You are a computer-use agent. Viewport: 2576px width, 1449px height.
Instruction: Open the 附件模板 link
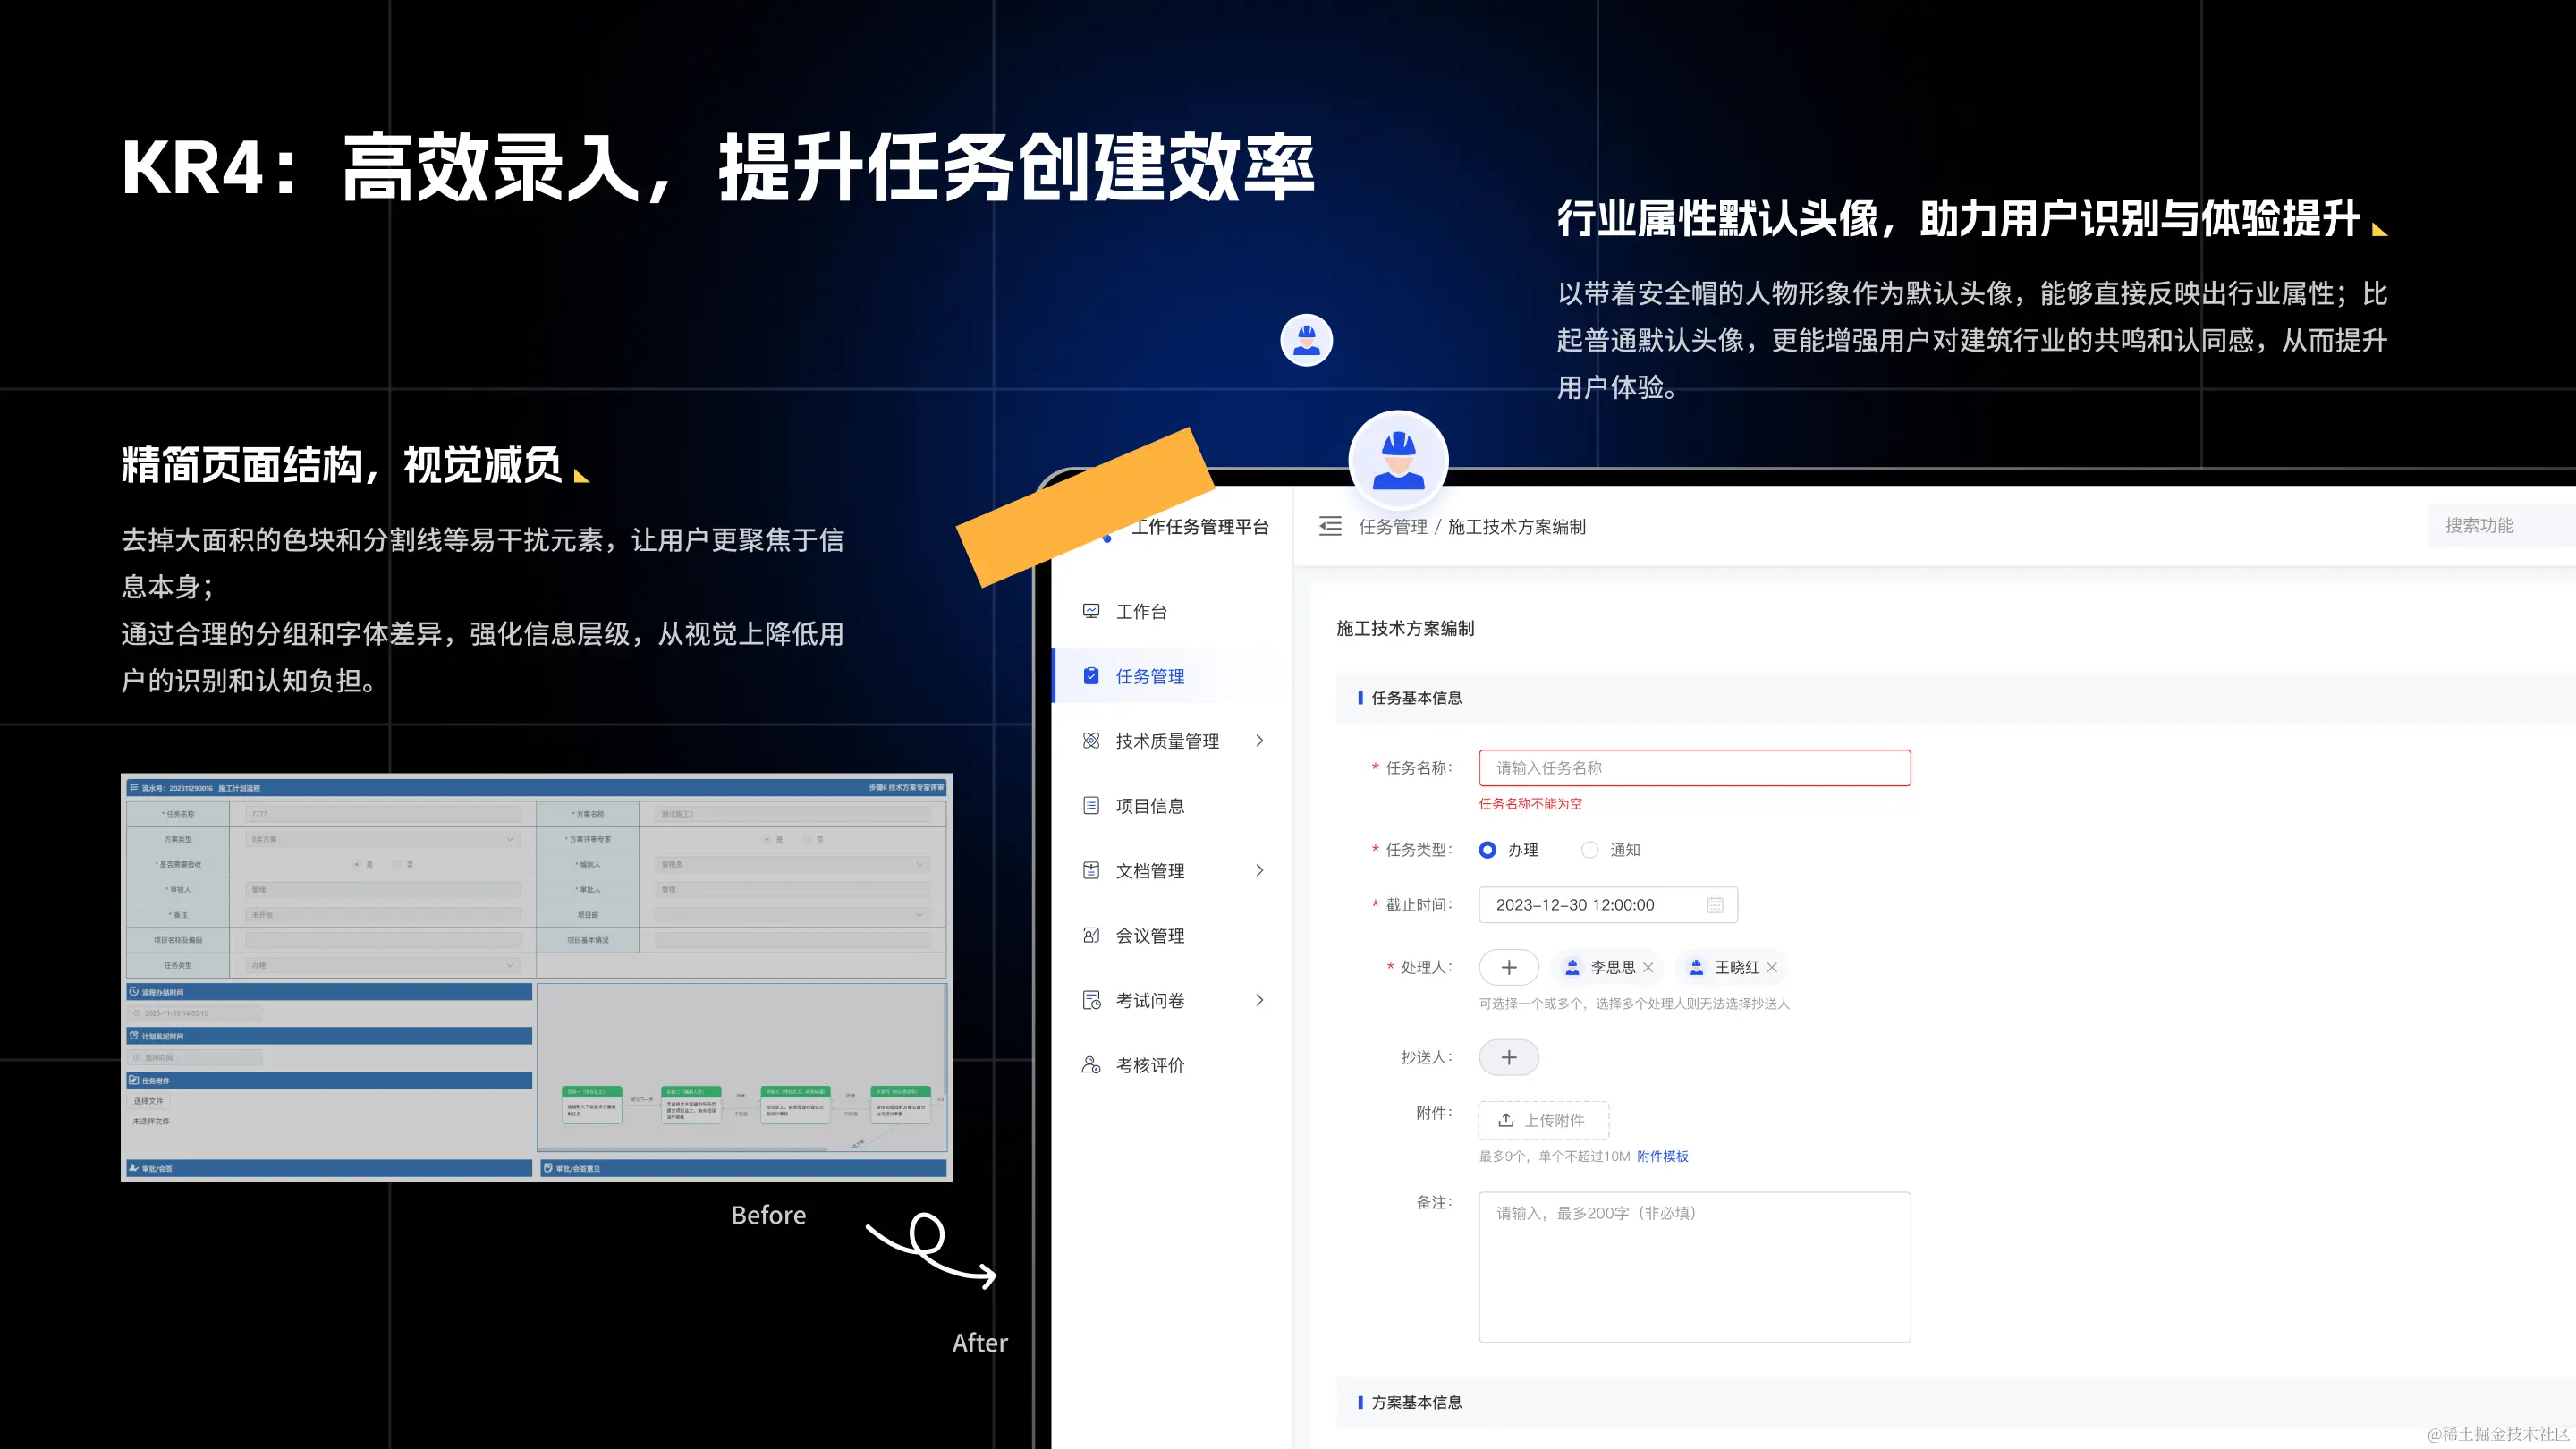tap(1662, 1156)
